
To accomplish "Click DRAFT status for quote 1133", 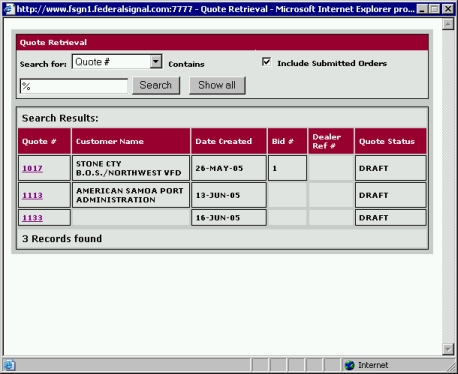I will point(391,218).
